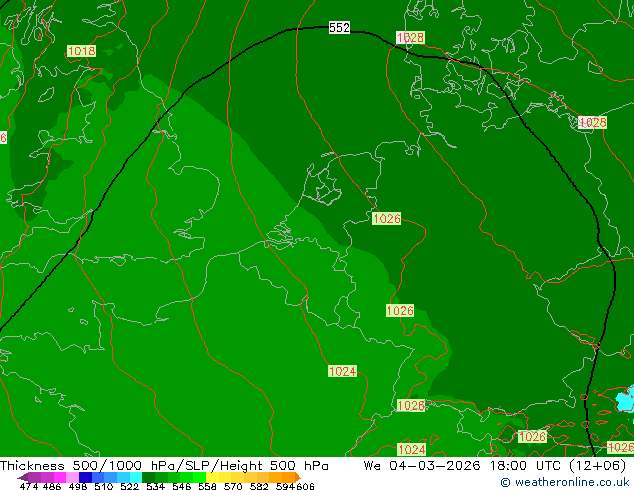
Task: Click the forecast date "We 04-03-2026 18:00 UTC"
Action: tap(461, 465)
